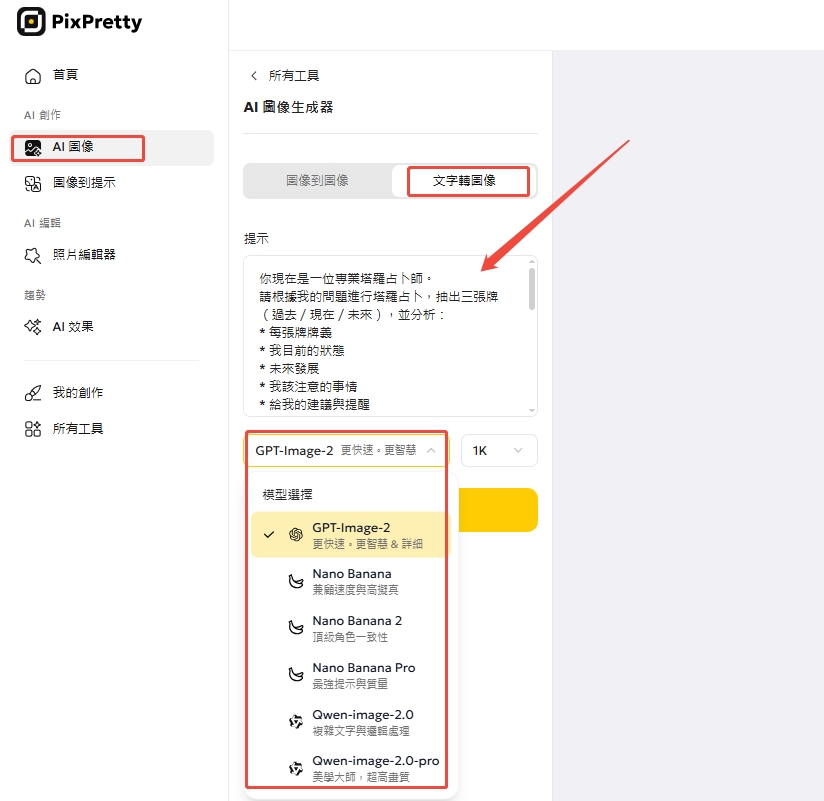The width and height of the screenshot is (824, 801).
Task: Click the home icon beside 首頁
Action: (x=33, y=76)
